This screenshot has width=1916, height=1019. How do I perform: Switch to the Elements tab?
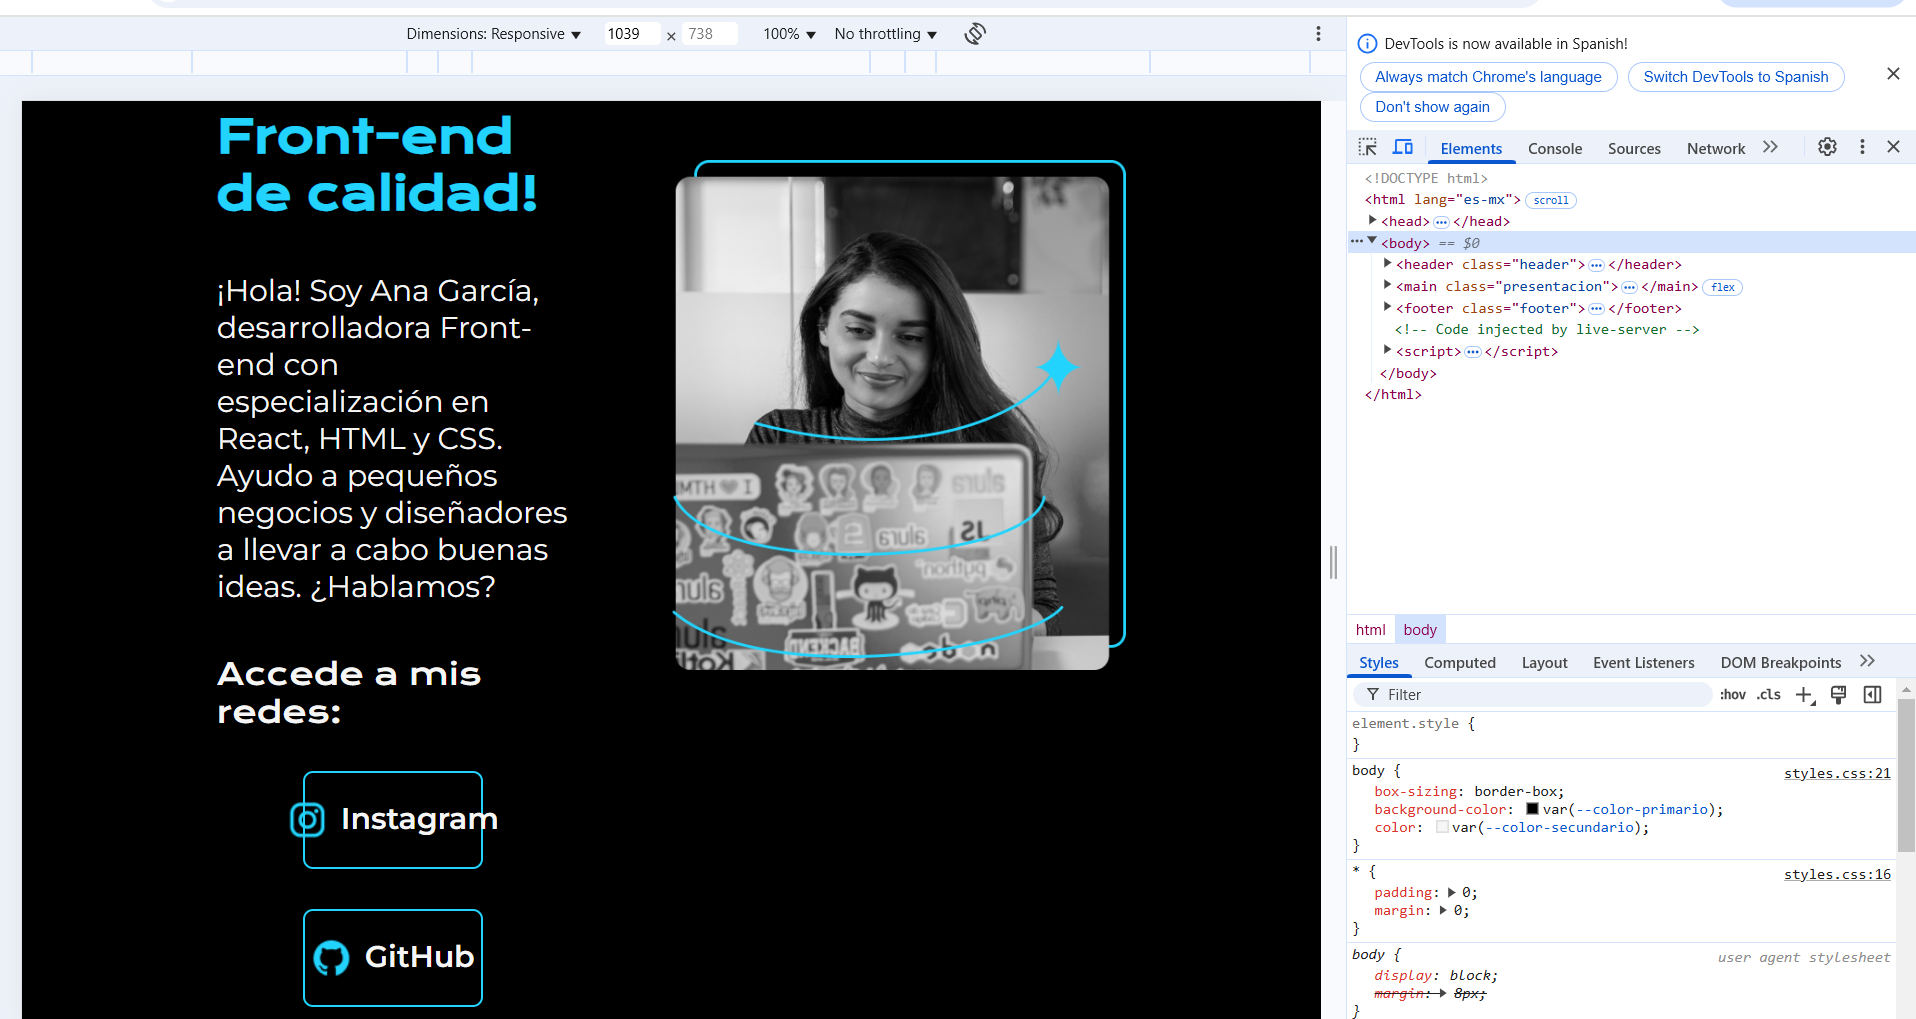coord(1471,149)
